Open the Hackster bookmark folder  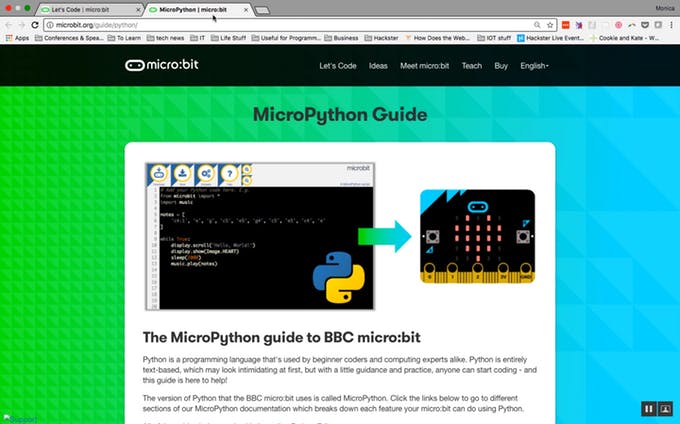click(381, 38)
